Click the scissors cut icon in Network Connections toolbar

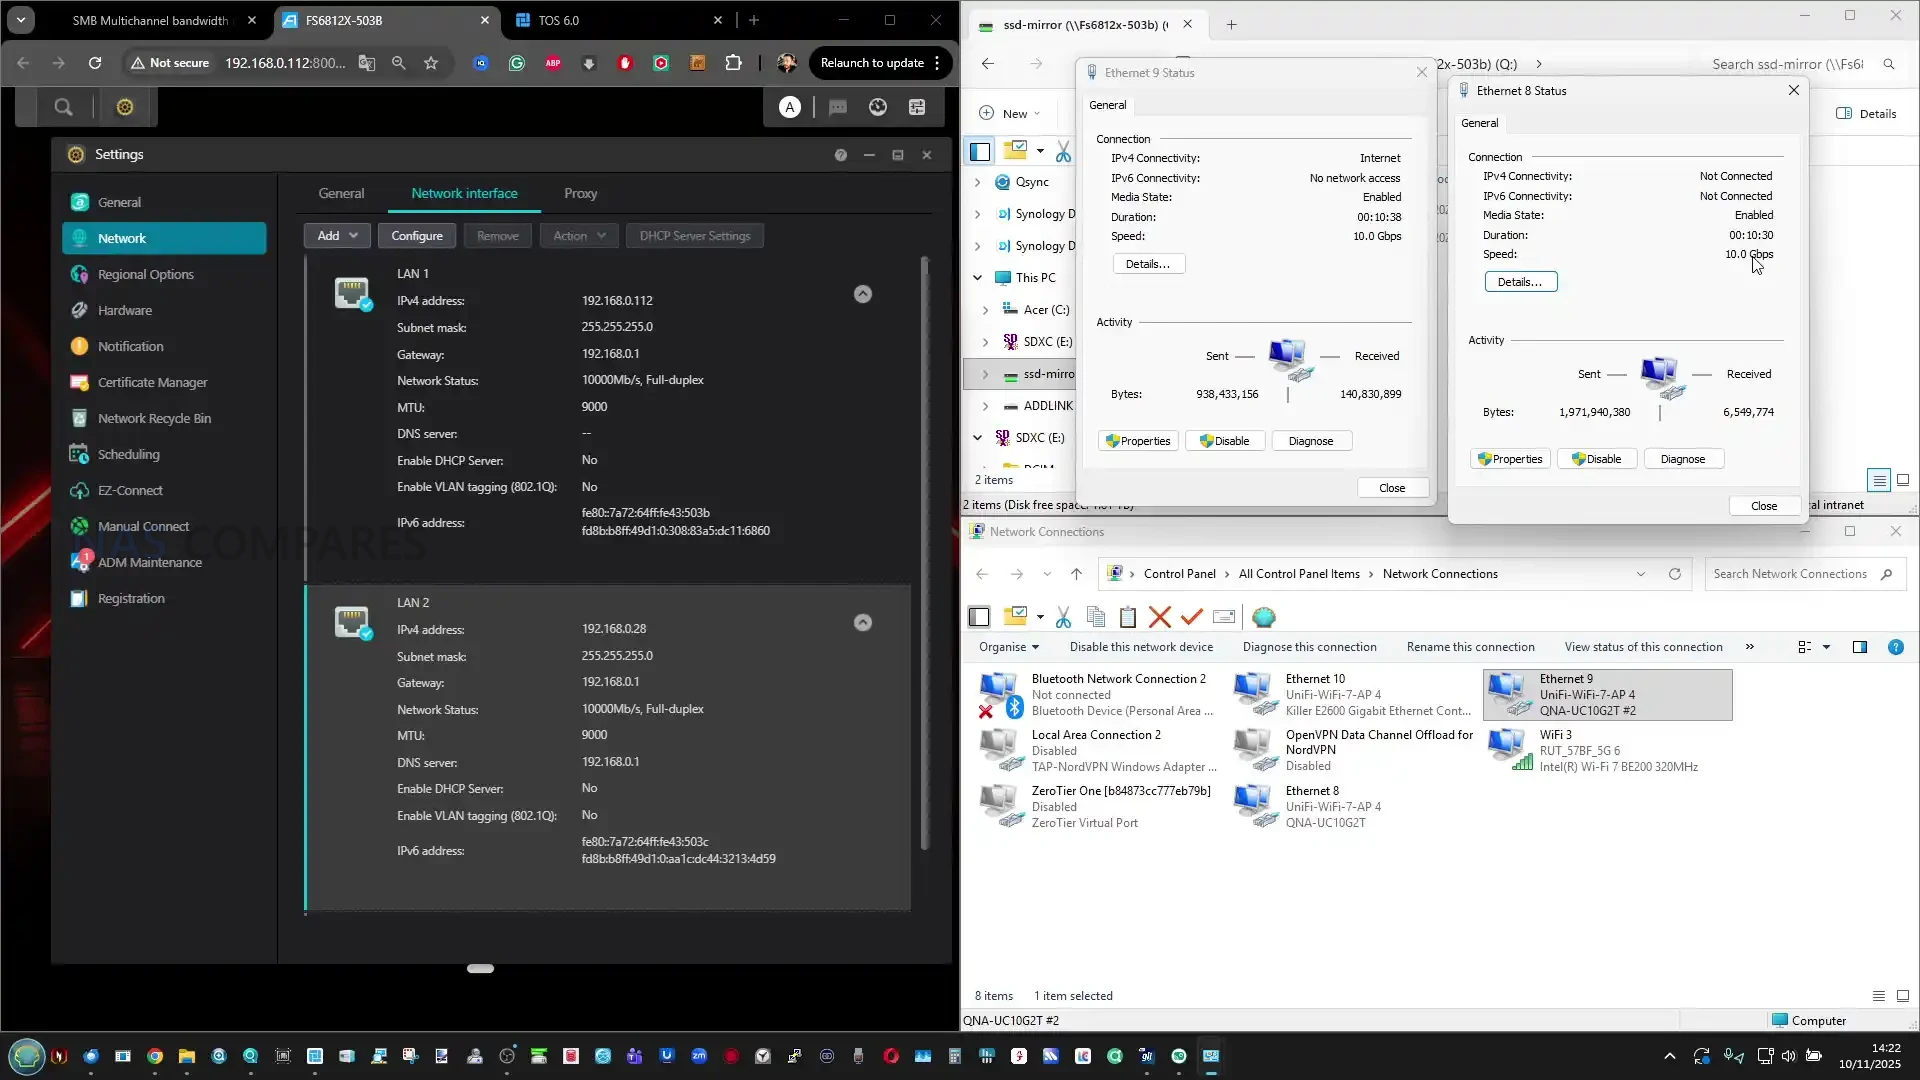pos(1063,617)
